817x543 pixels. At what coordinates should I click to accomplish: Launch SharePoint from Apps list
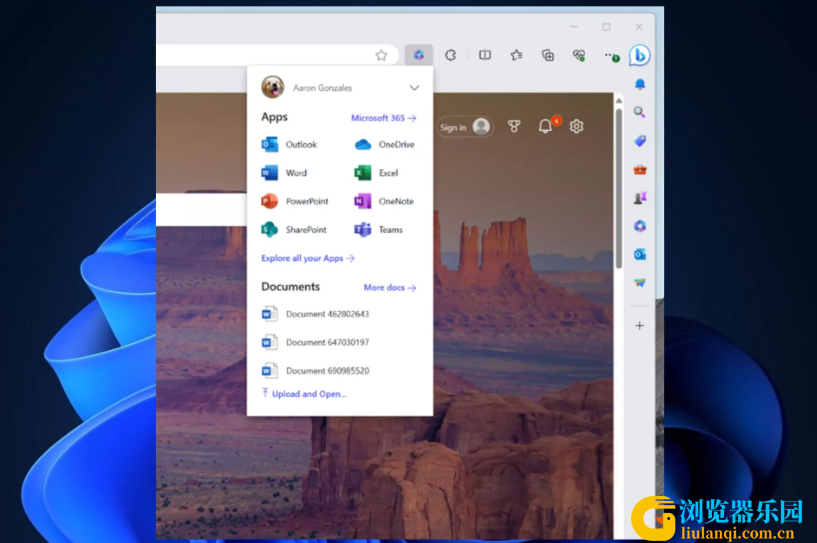tap(294, 229)
